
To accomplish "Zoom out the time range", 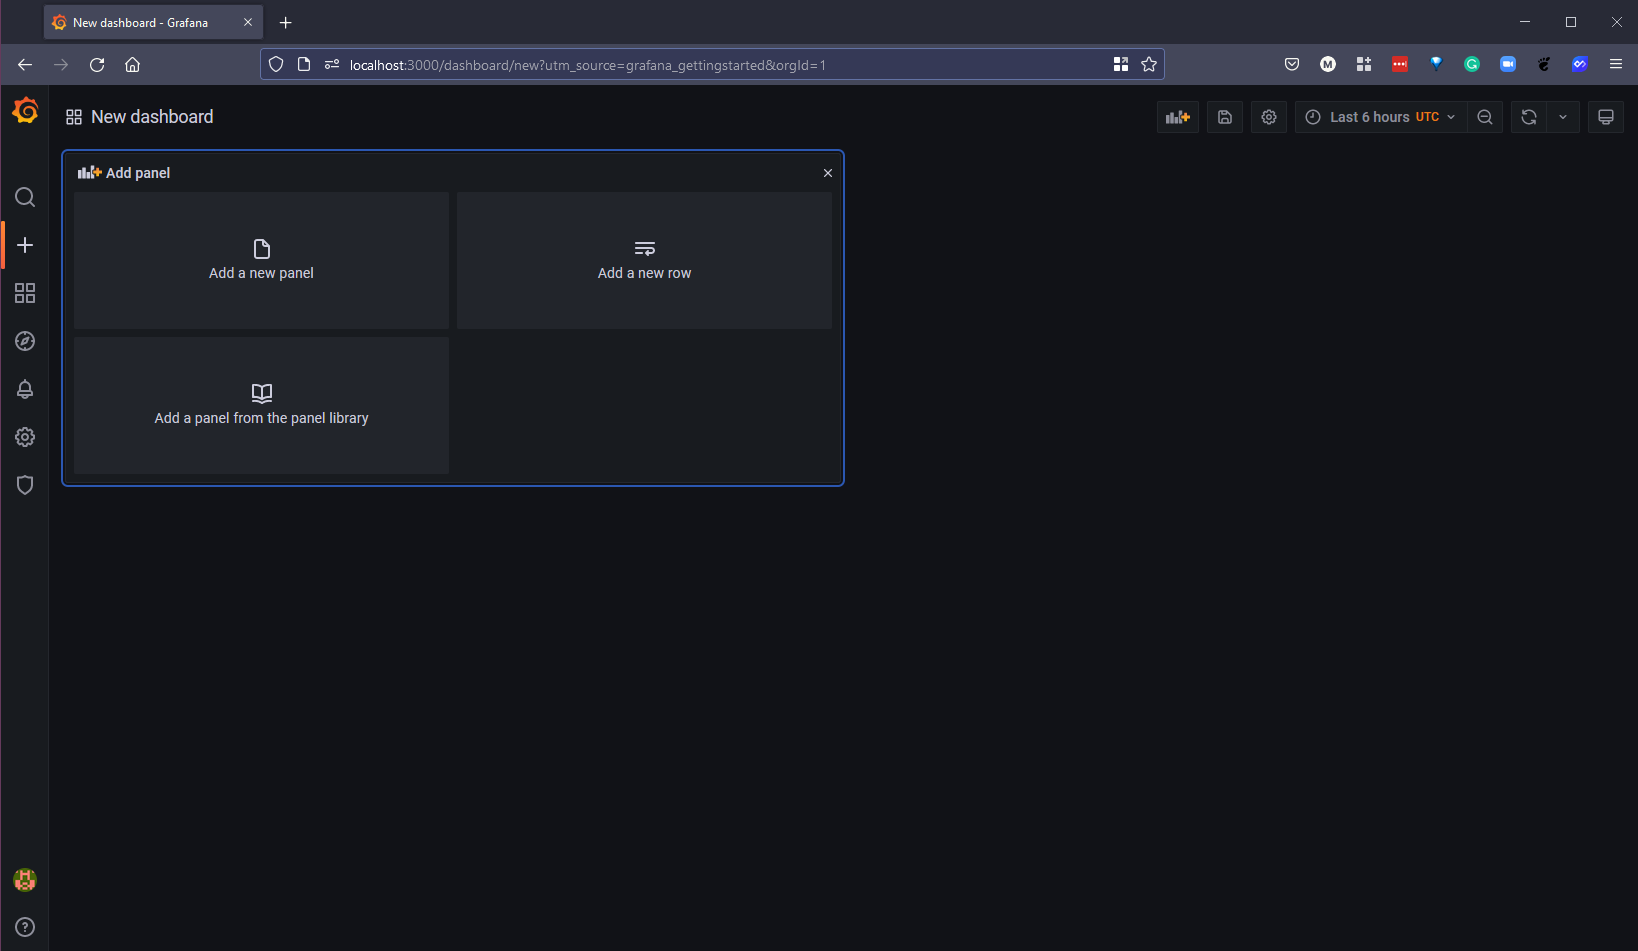I will pos(1485,117).
